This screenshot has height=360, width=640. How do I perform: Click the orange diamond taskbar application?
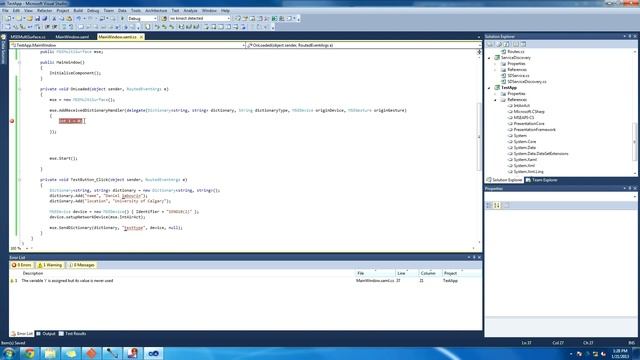coord(91,353)
